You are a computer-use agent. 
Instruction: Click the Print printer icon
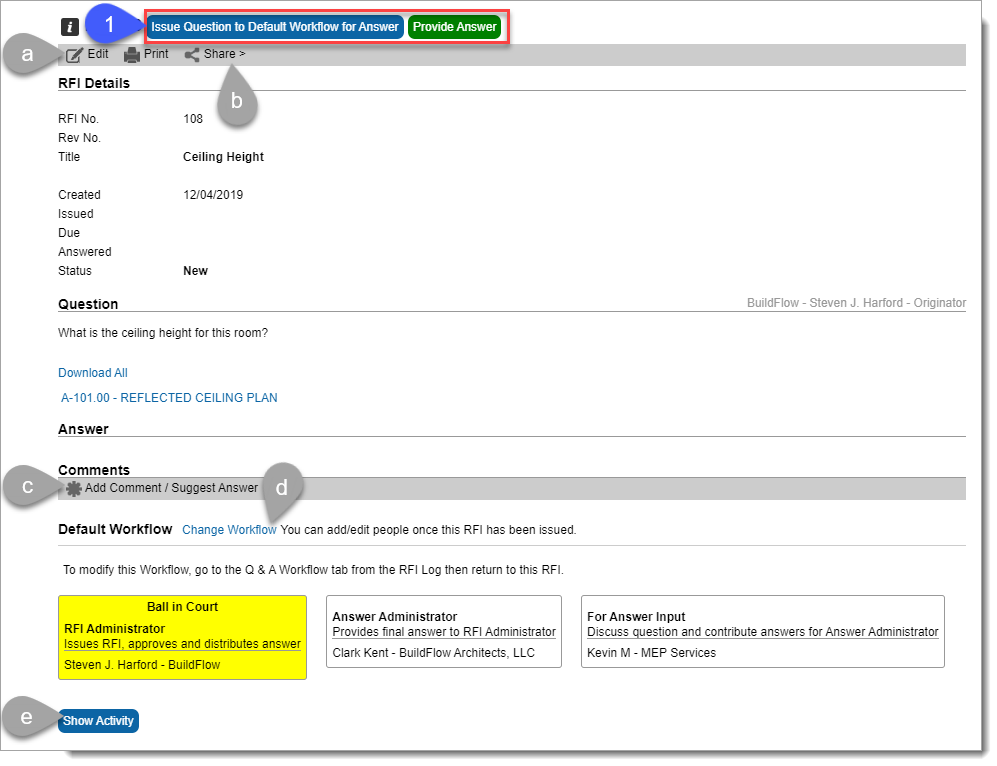[130, 54]
